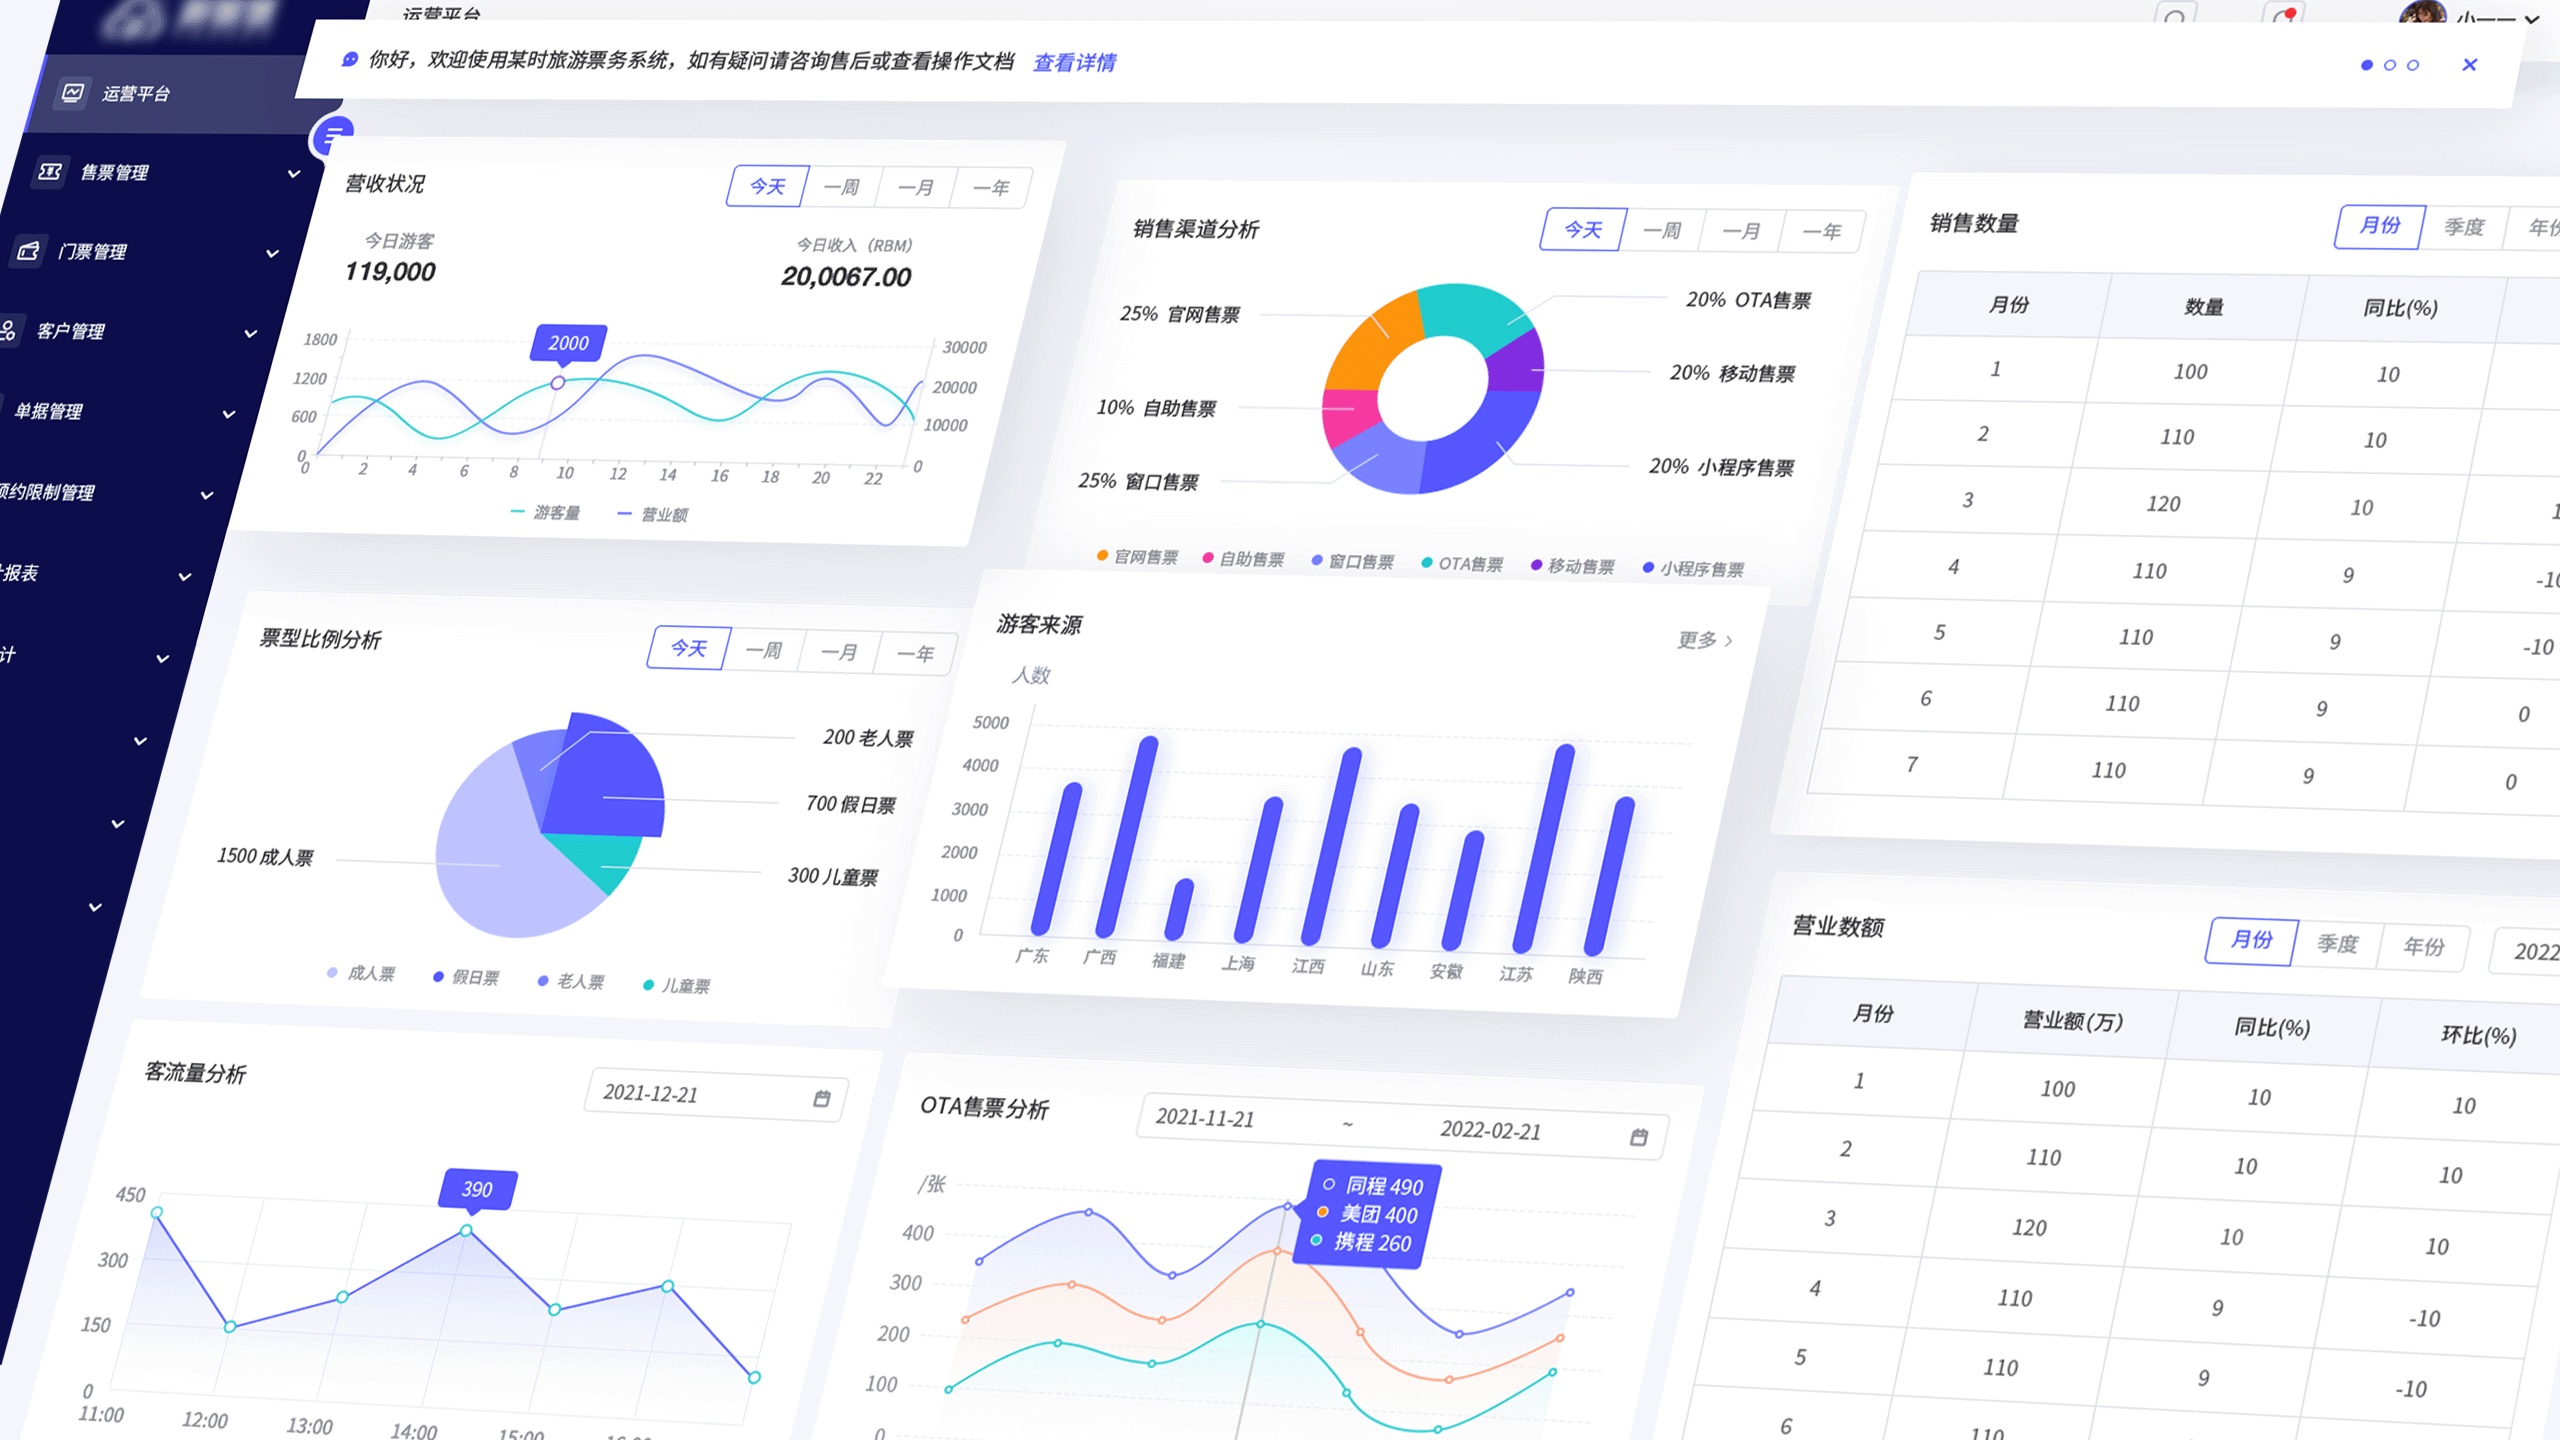The width and height of the screenshot is (2560, 1440).
Task: Expand the 客户管理 submenu arrow
Action: [251, 333]
